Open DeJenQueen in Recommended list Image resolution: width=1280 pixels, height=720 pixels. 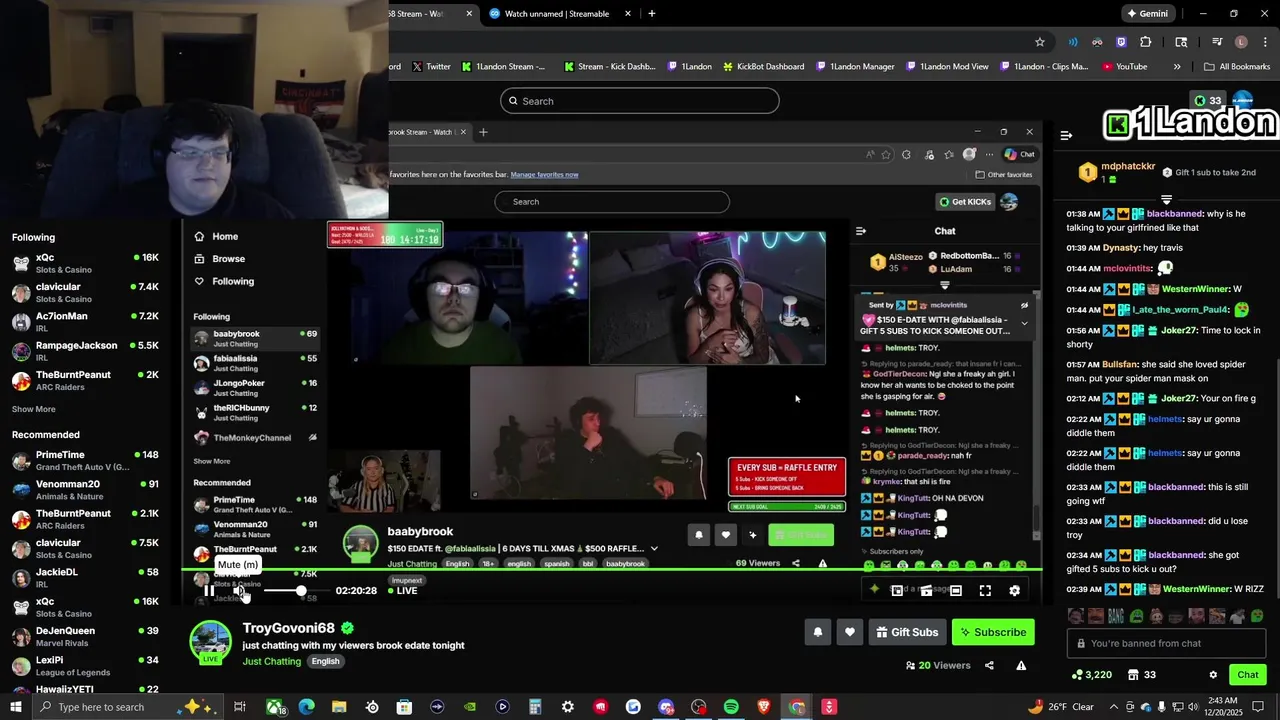pyautogui.click(x=85, y=636)
